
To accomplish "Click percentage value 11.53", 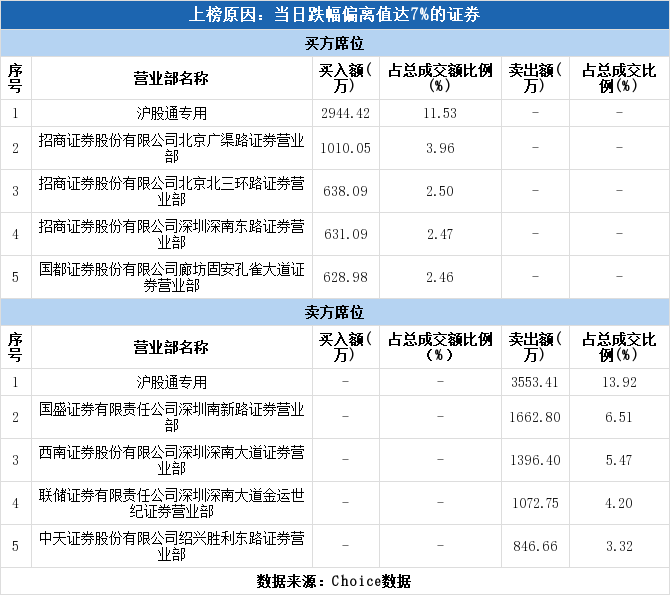I will click(440, 113).
